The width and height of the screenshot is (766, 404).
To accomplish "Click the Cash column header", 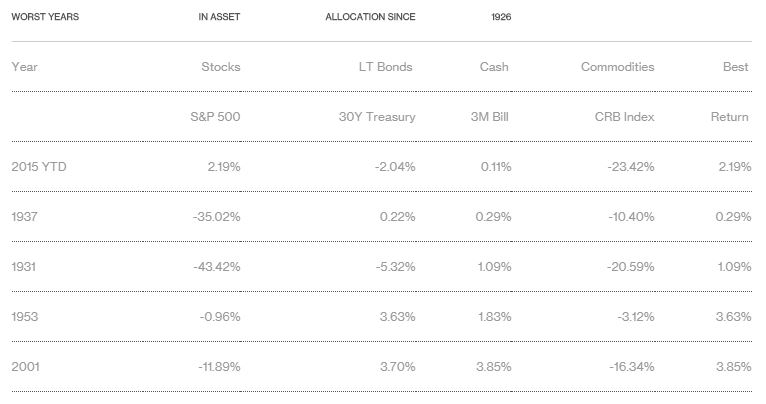I will click(x=494, y=67).
